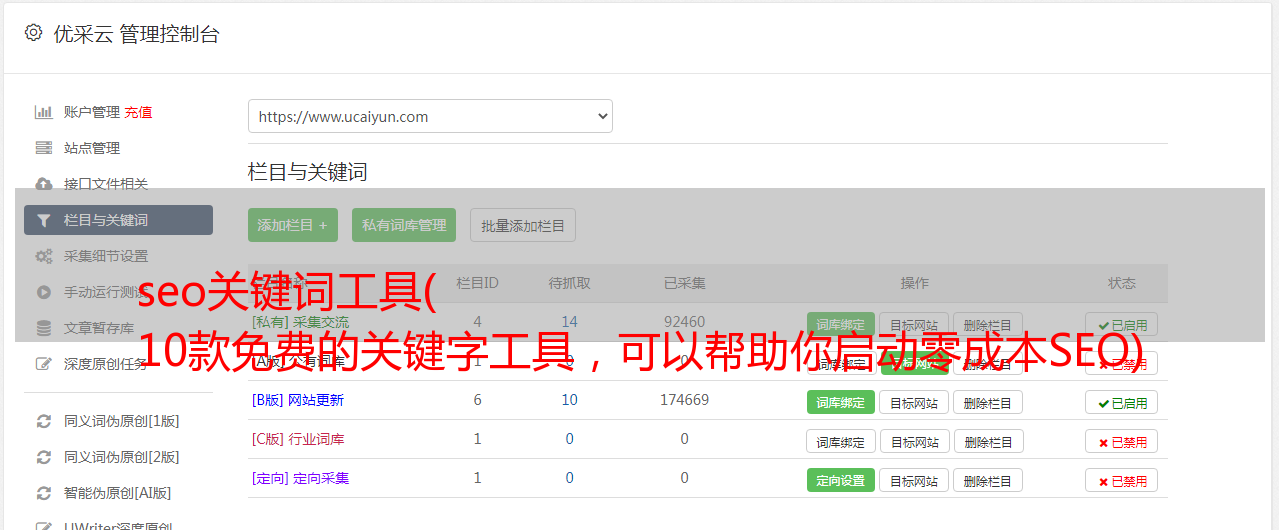This screenshot has height=530, width=1279.
Task: Click the 私有词库管理 button
Action: 404,225
